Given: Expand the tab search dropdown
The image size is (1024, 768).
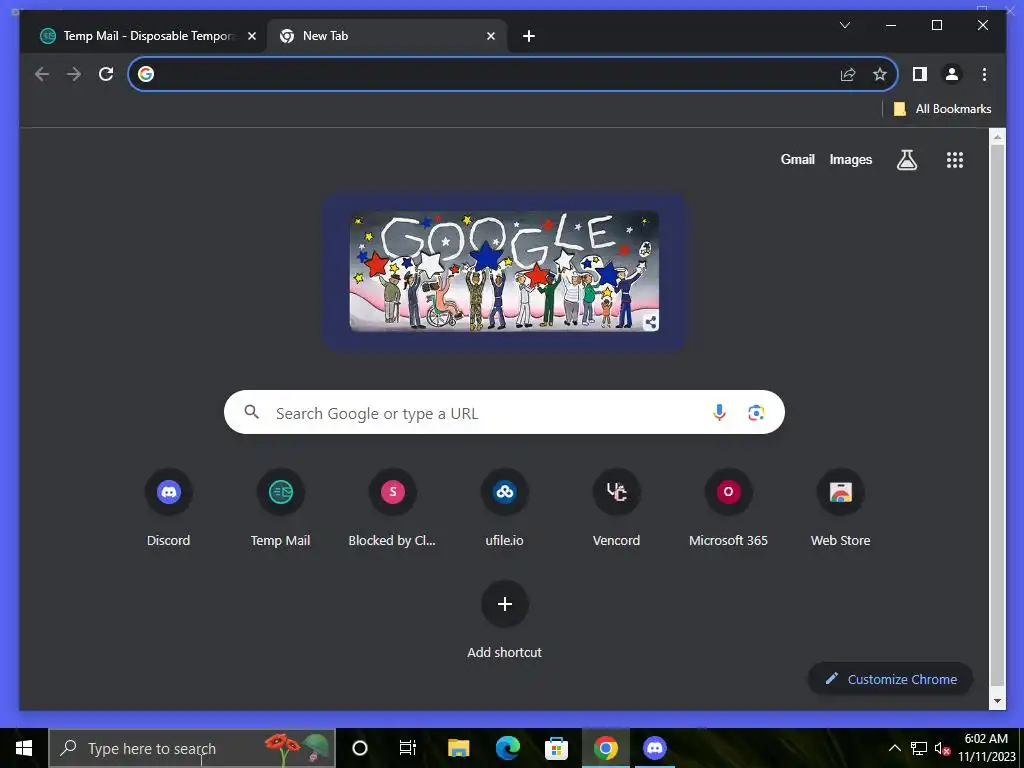Looking at the screenshot, I should click(844, 25).
